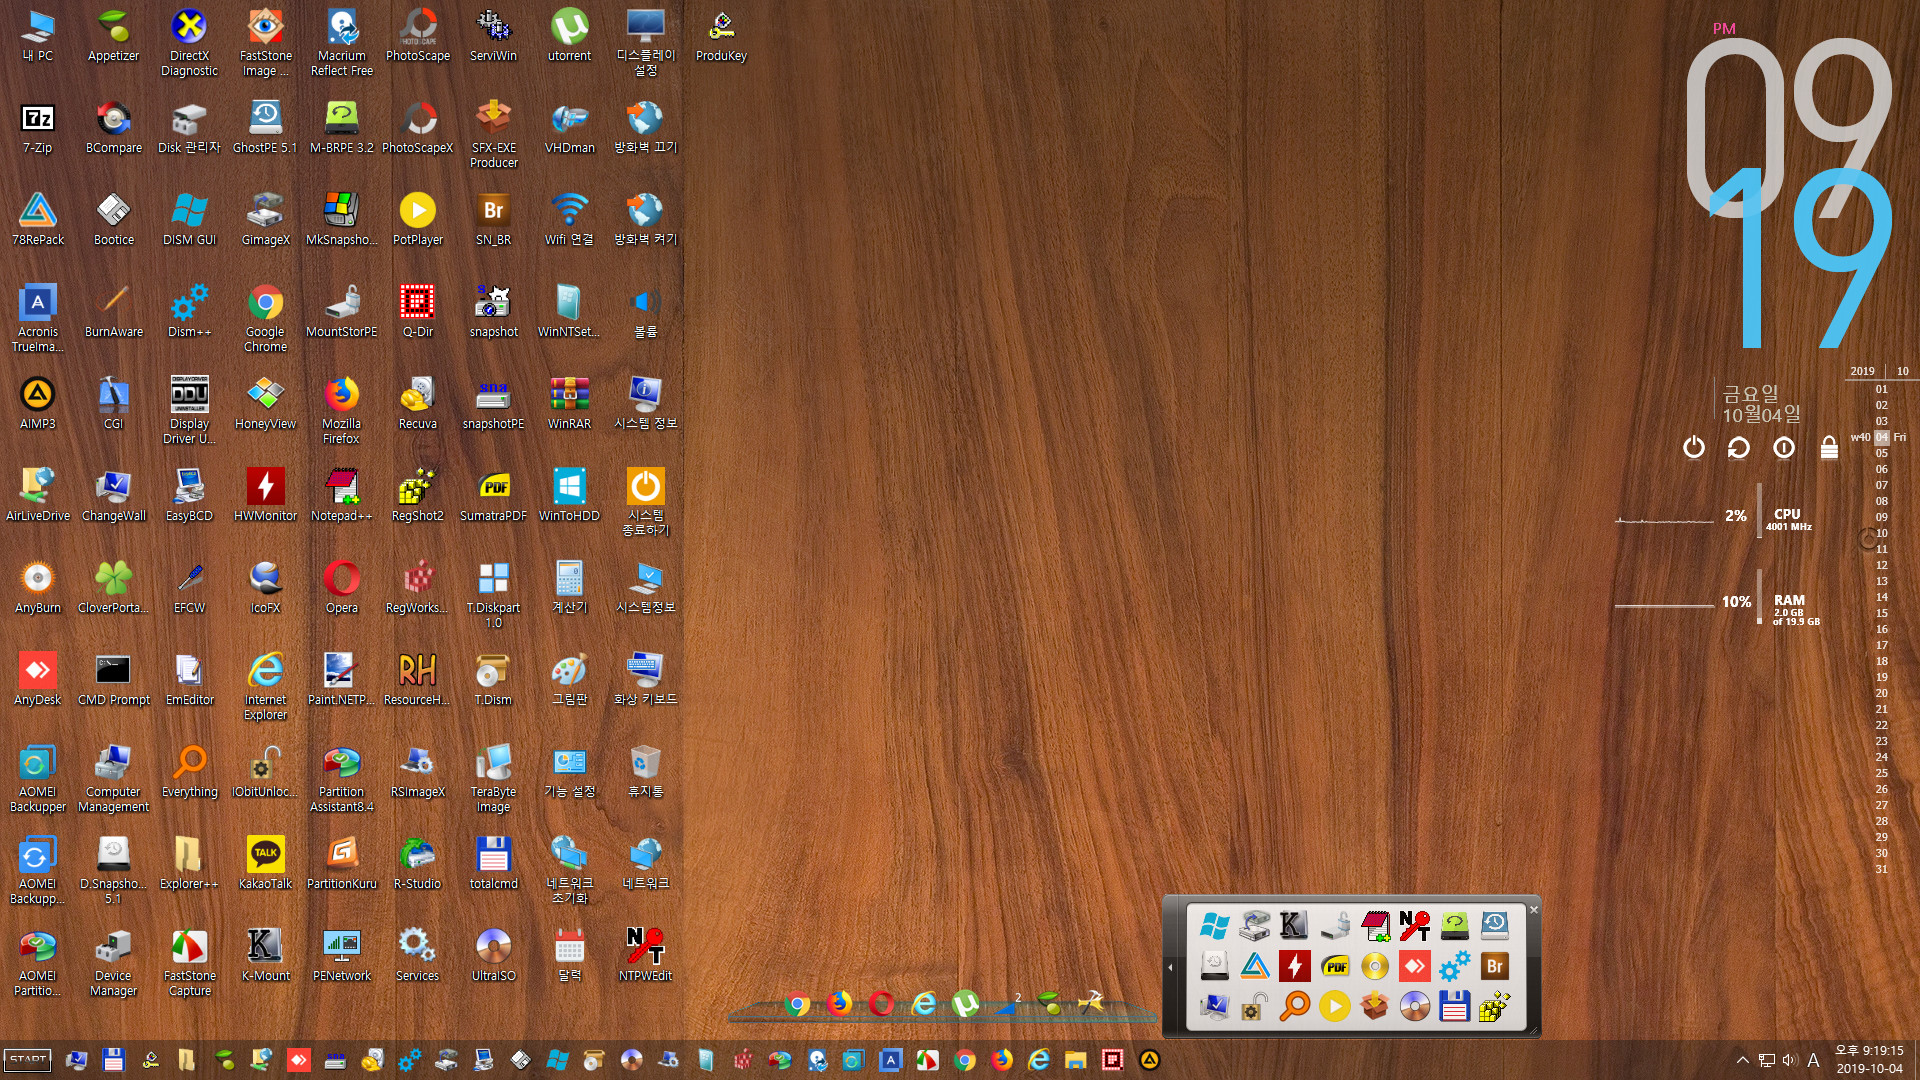1920x1080 pixels.
Task: Collapse the launcher panel side arrow
Action: (x=1170, y=967)
